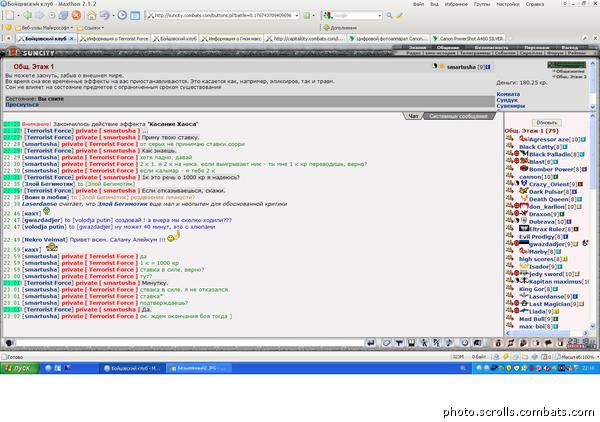This screenshot has height=422, width=600.
Task: Switch to the 'Цифровой фотоаппарат Canon' tab
Action: [x=388, y=39]
